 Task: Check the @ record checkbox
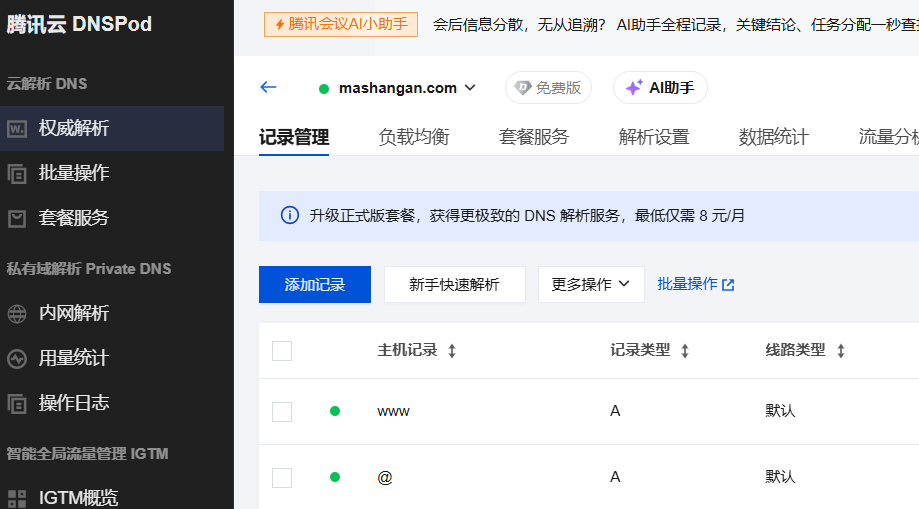[282, 477]
